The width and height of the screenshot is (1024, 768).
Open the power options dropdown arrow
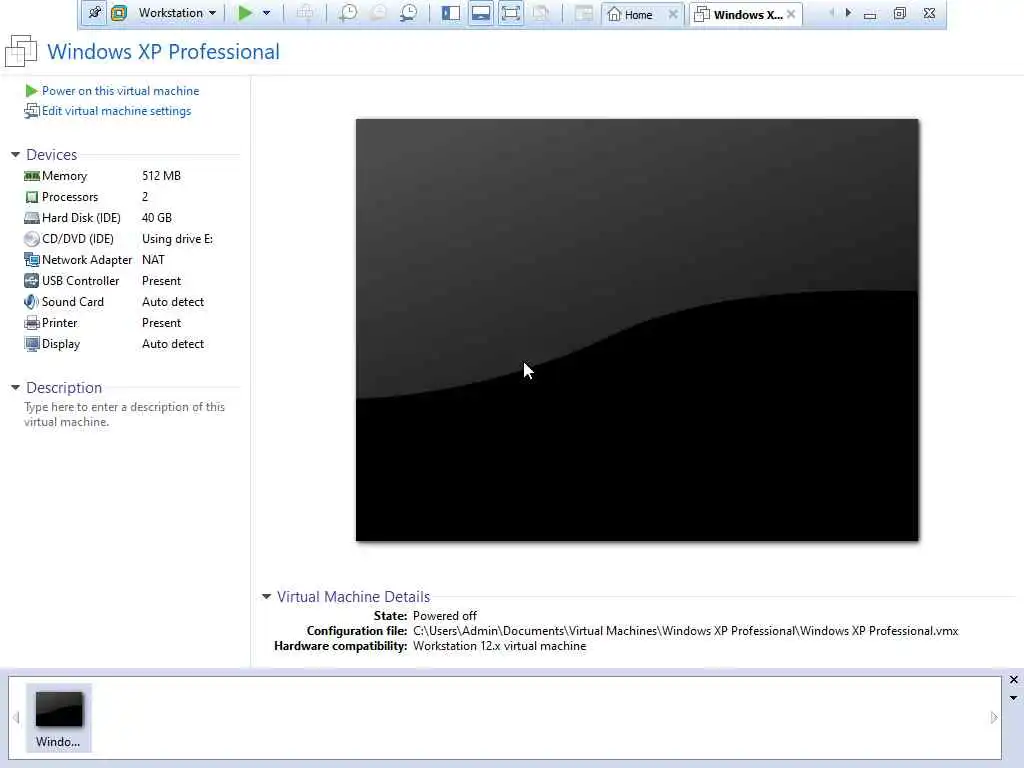(x=266, y=13)
